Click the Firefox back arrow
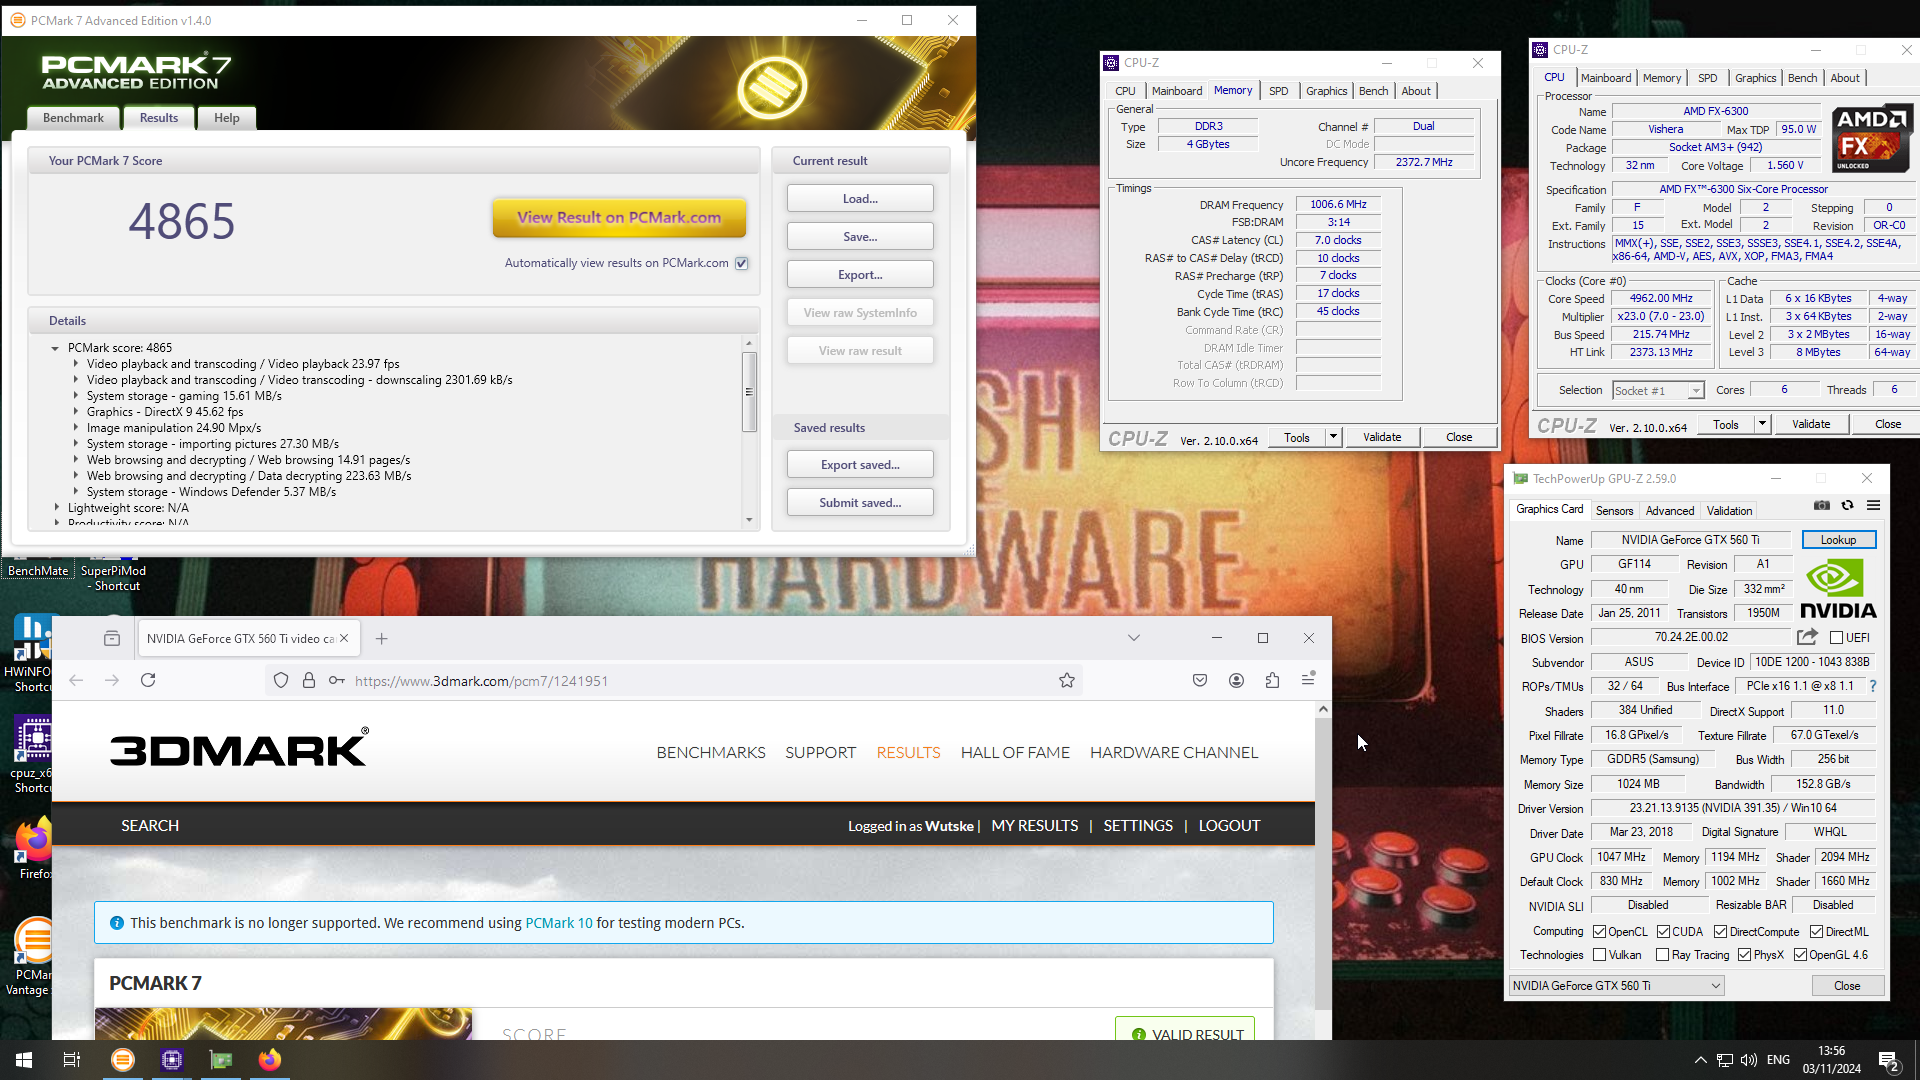The width and height of the screenshot is (1920, 1080). point(76,680)
